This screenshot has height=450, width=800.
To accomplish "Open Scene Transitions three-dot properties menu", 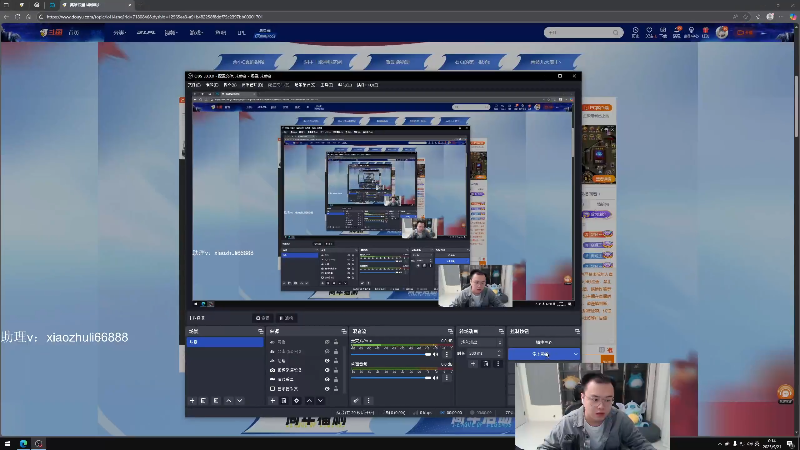I will click(498, 364).
